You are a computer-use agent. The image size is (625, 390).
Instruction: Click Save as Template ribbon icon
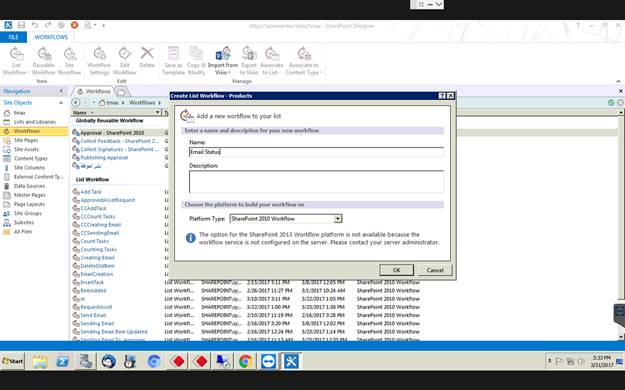[x=173, y=61]
